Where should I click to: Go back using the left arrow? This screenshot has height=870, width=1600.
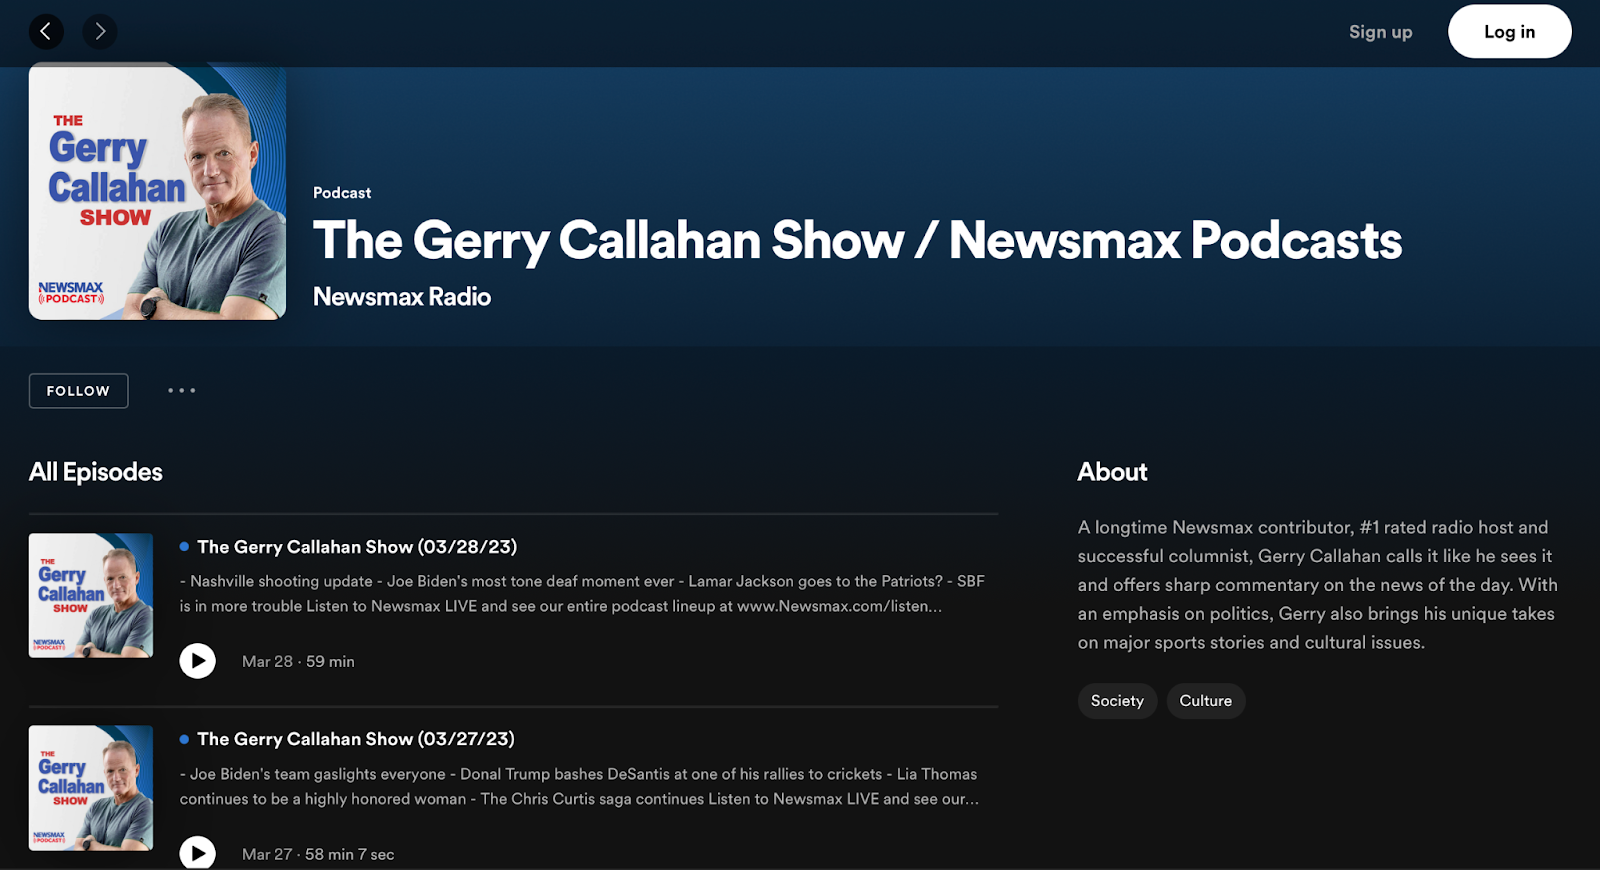pos(46,32)
